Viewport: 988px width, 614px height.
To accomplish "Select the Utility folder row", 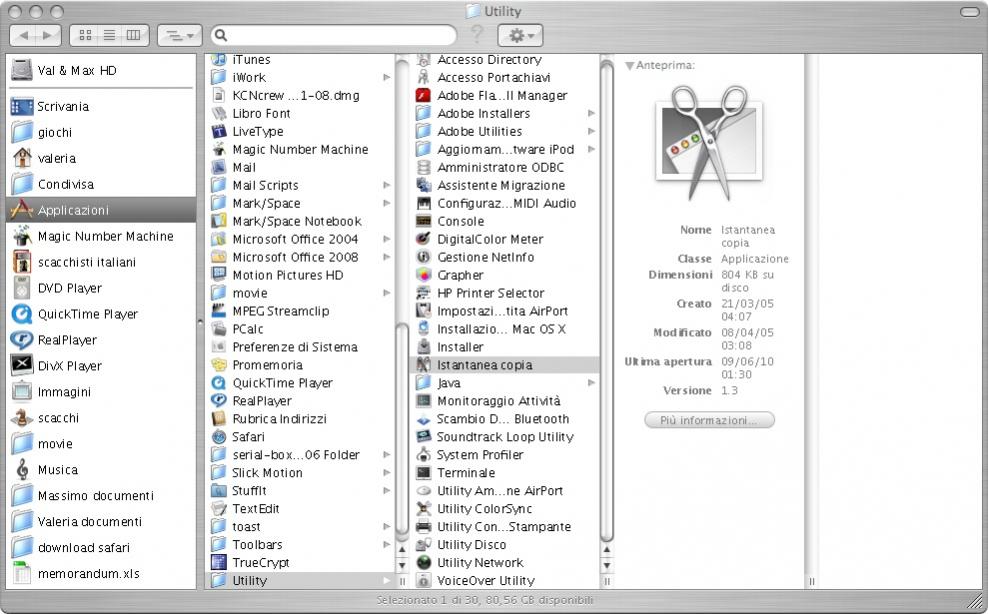I will [300, 581].
